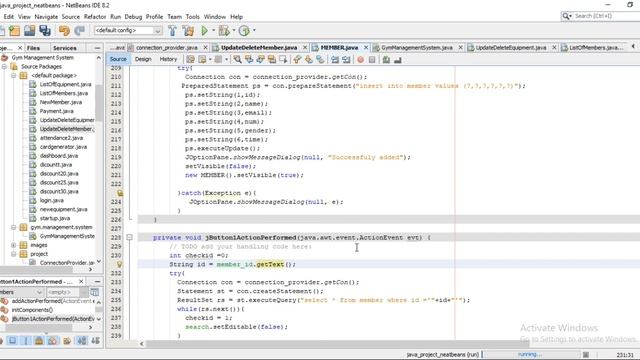Toggle Sort by Name in Navigator
This screenshot has height=360, width=640.
coord(82,340)
